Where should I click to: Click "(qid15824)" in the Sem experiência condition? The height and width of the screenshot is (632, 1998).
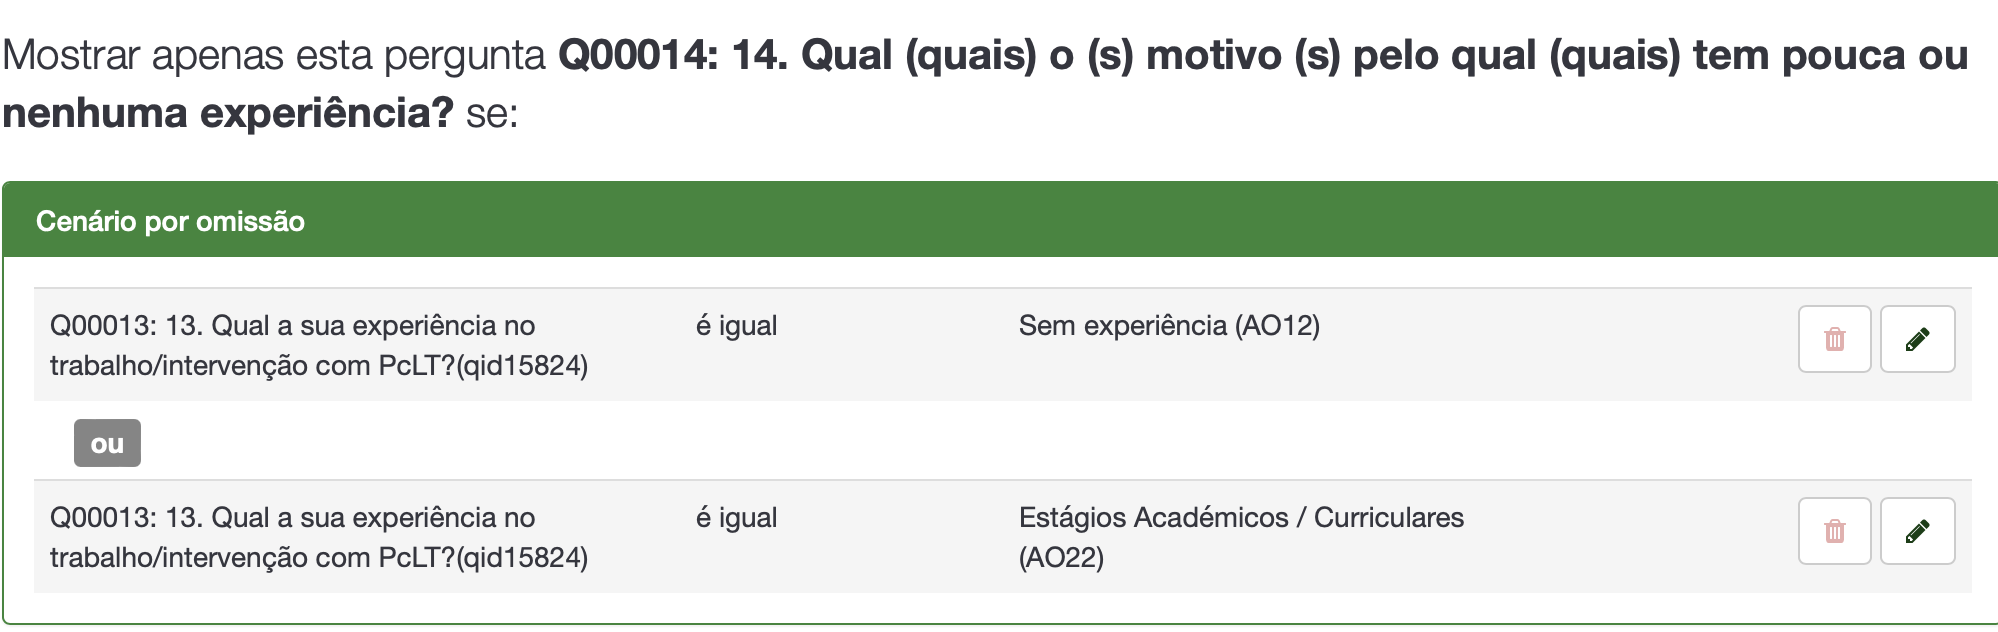pyautogui.click(x=522, y=366)
